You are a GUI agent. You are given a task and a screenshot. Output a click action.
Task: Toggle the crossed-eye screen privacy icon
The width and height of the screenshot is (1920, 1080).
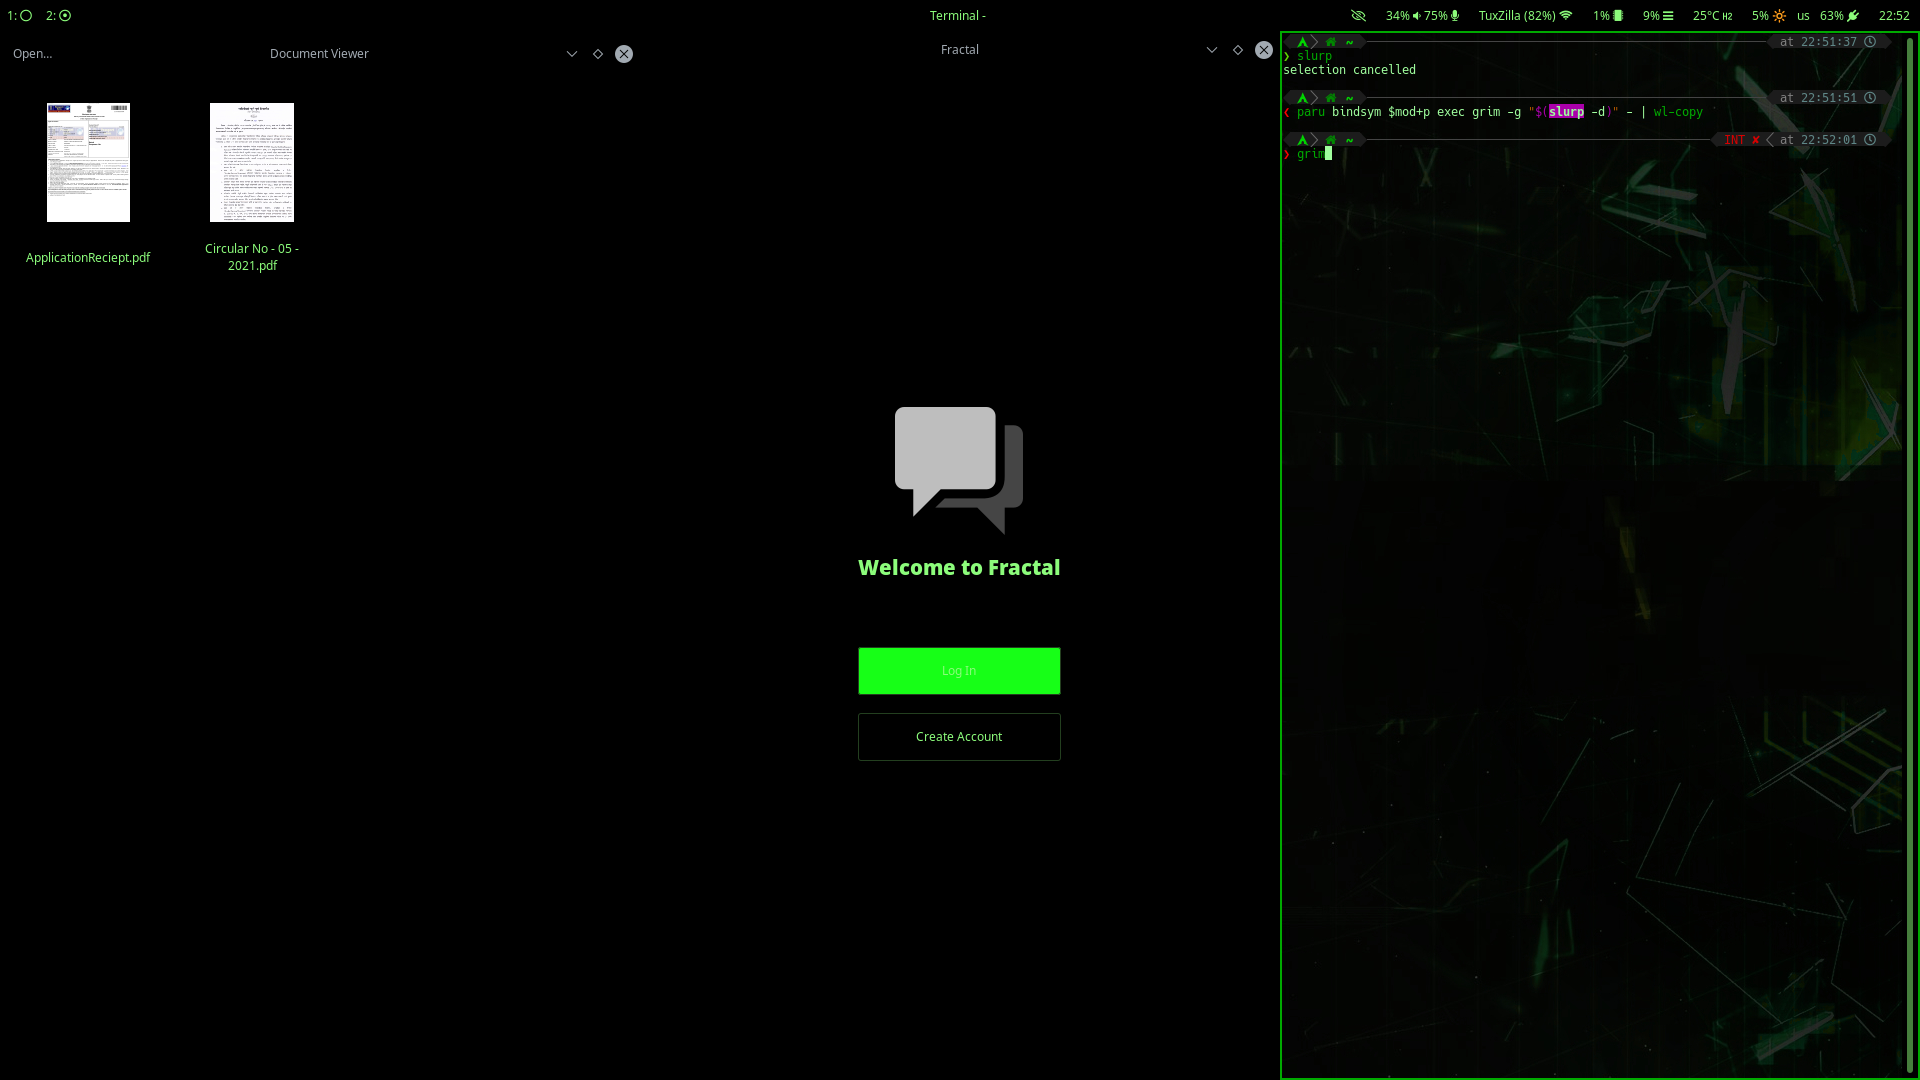point(1357,16)
